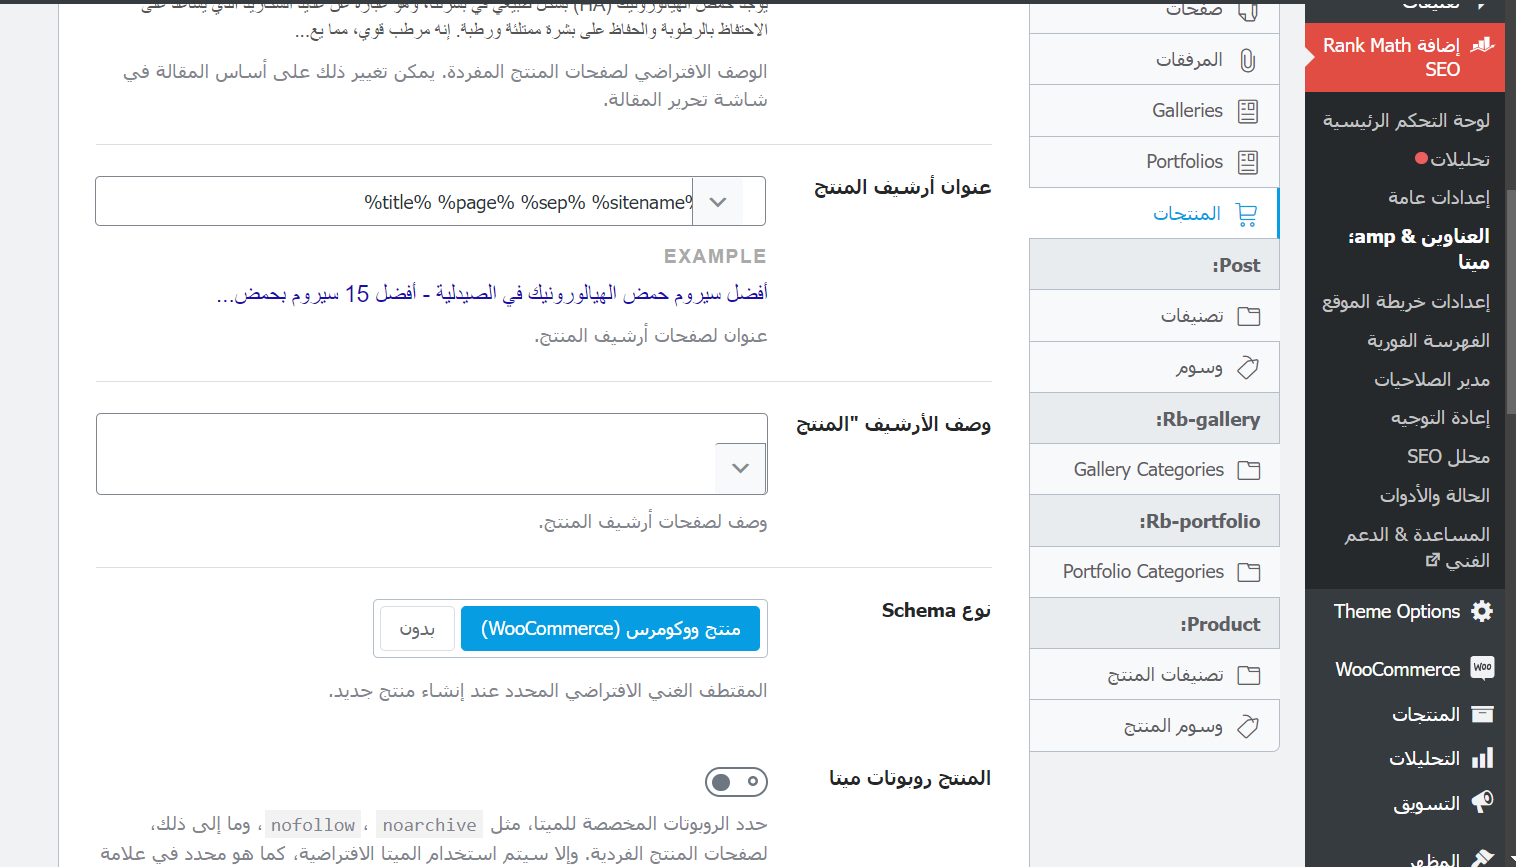Click the Post: section header
The height and width of the screenshot is (867, 1516).
1154,265
